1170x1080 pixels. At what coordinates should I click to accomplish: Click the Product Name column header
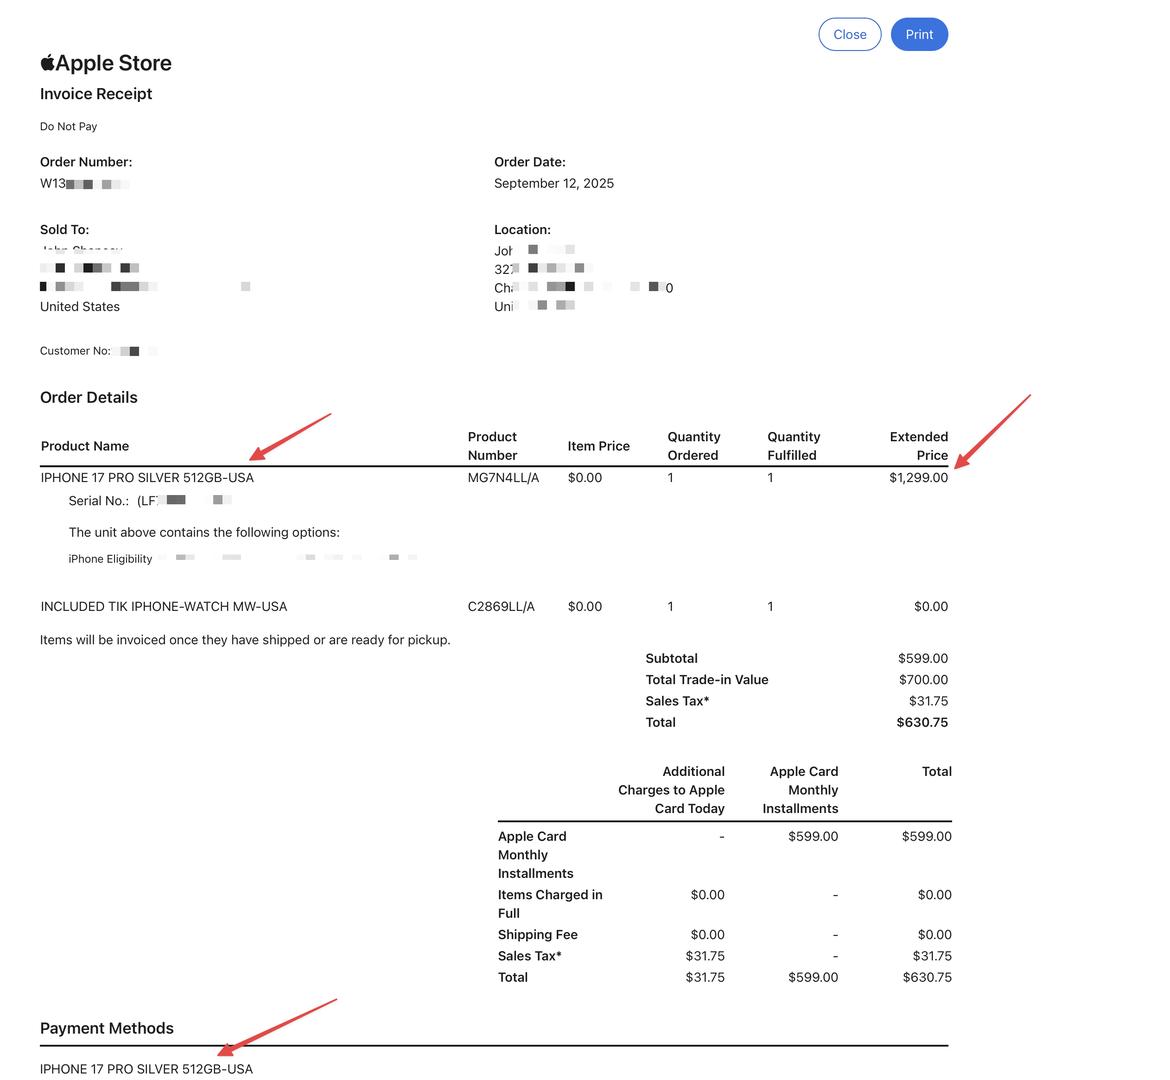(85, 446)
